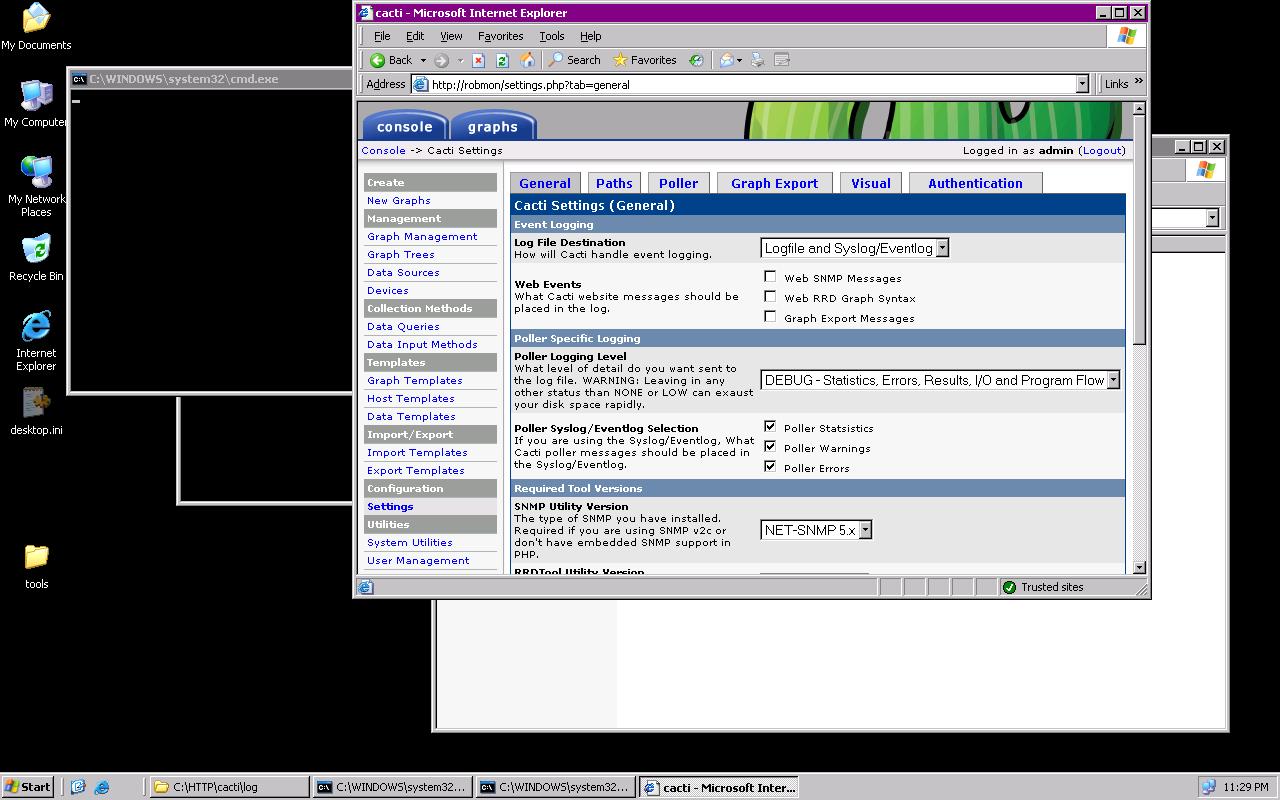Open the Back button history arrow

(423, 60)
